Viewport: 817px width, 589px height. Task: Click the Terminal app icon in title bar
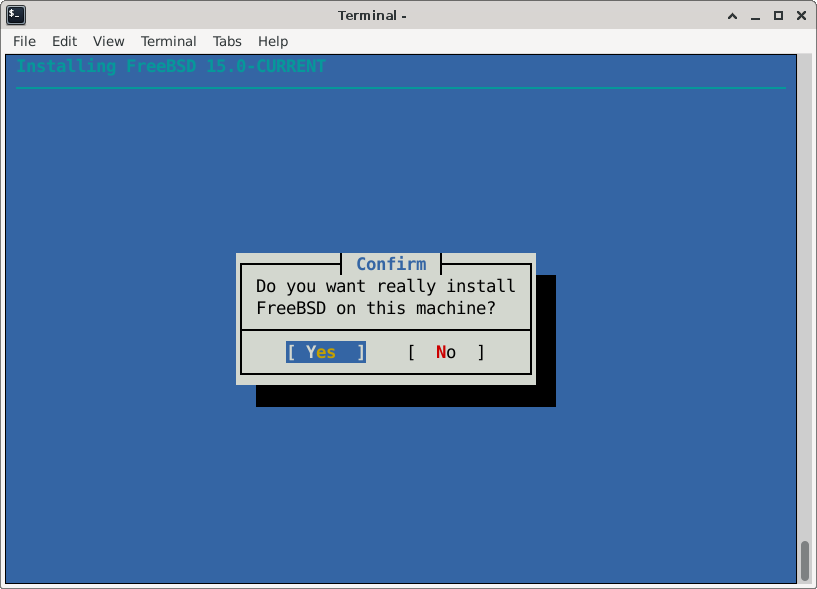16,15
